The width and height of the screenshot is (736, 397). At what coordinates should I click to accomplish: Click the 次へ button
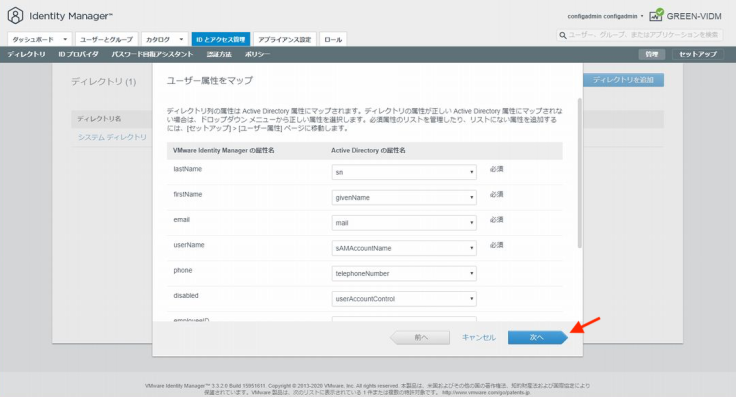[537, 337]
